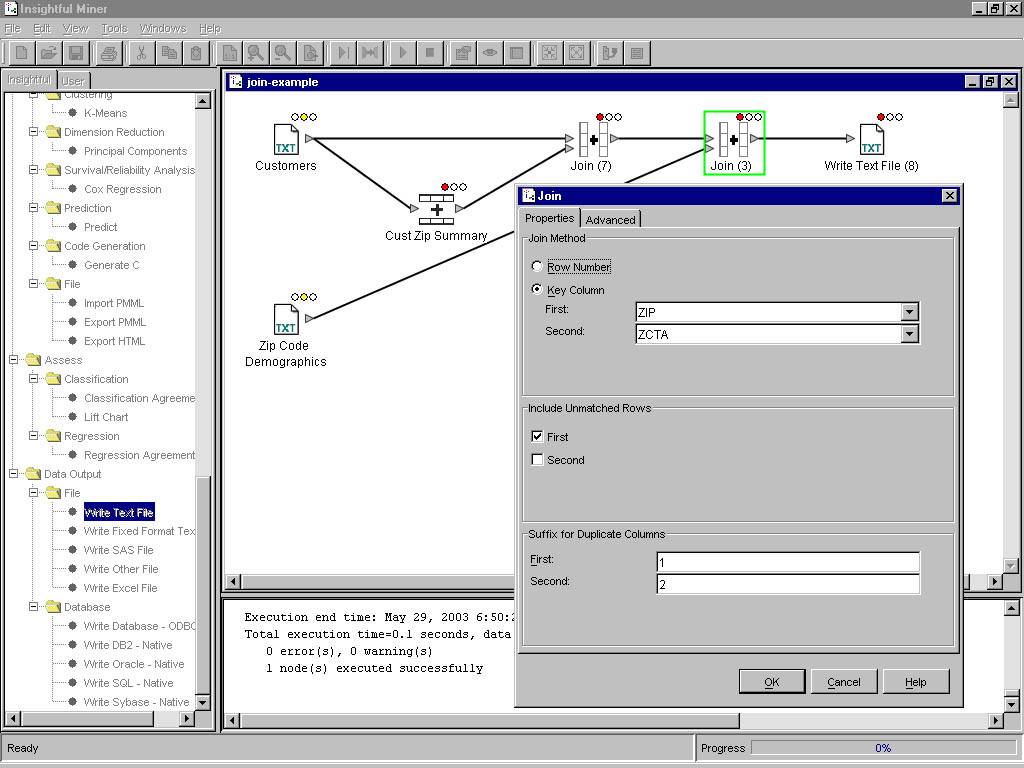This screenshot has width=1024, height=768.
Task: Click the message pane toolbar icon
Action: coord(637,53)
